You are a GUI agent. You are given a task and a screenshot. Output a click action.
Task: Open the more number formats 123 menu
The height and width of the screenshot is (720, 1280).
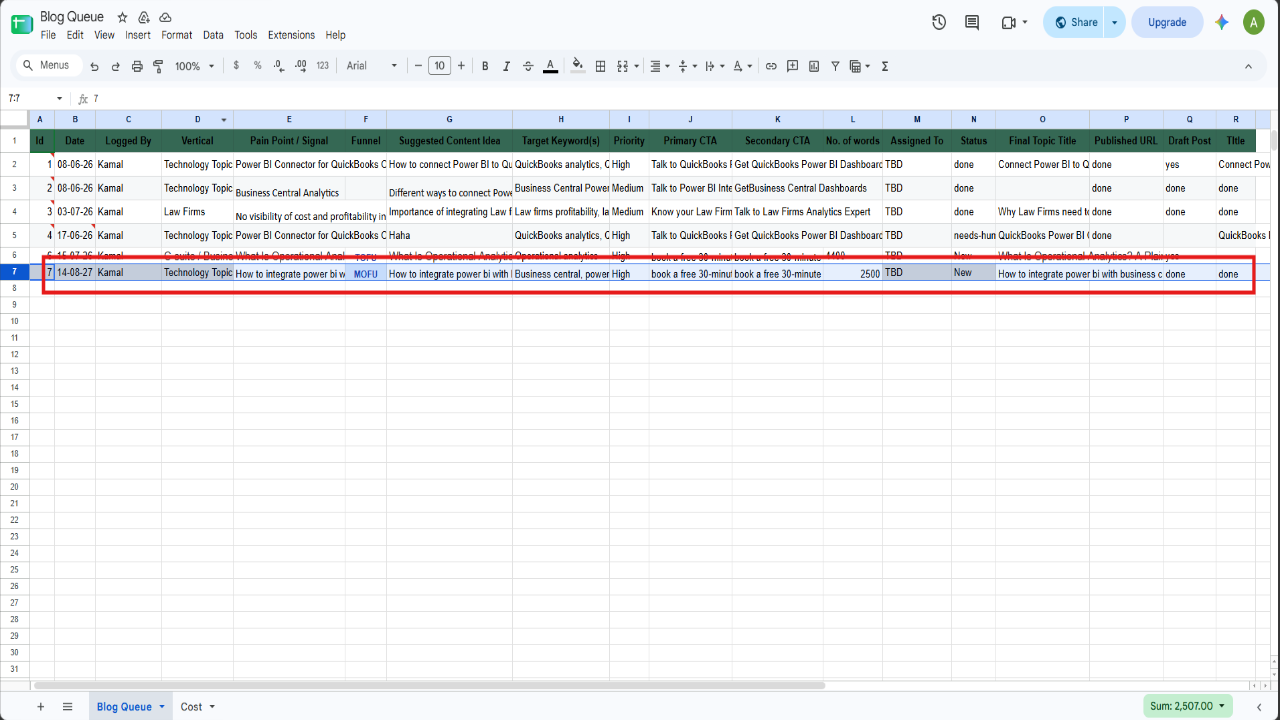[322, 66]
